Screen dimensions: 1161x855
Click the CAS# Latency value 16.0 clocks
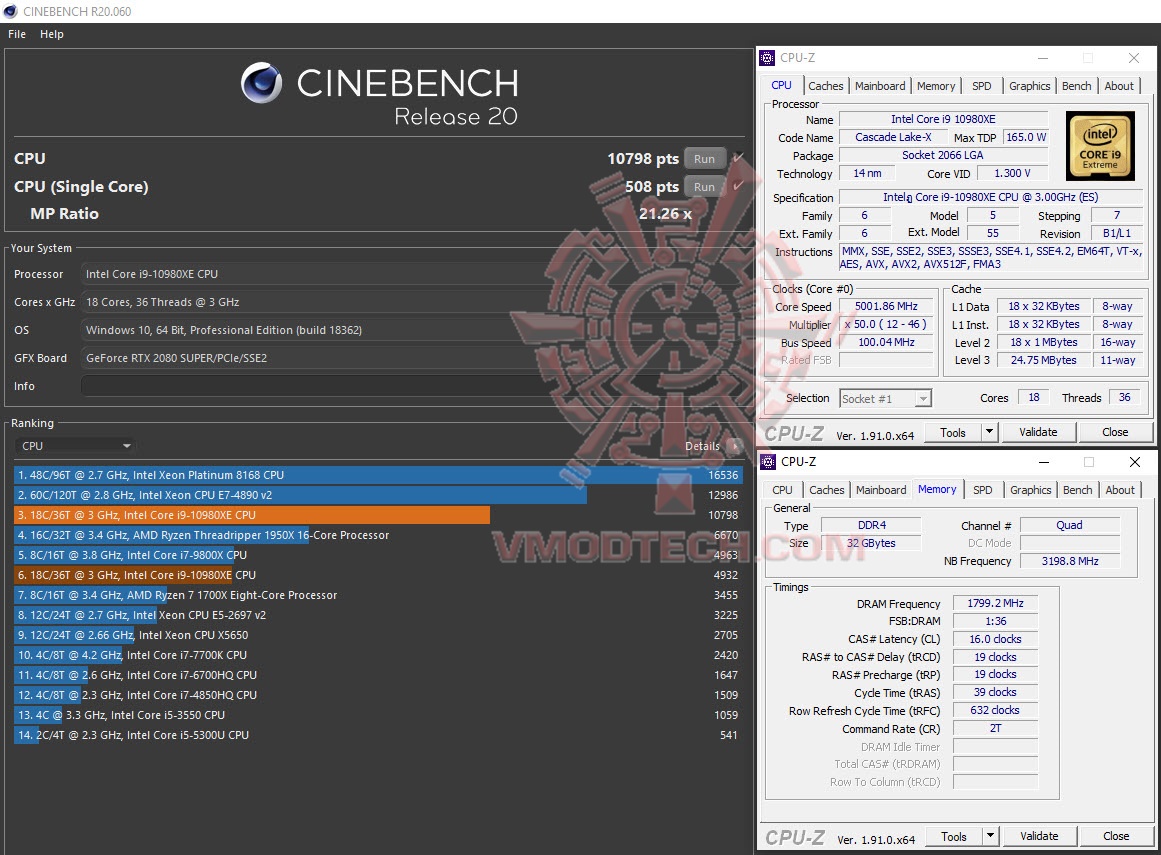click(x=995, y=639)
